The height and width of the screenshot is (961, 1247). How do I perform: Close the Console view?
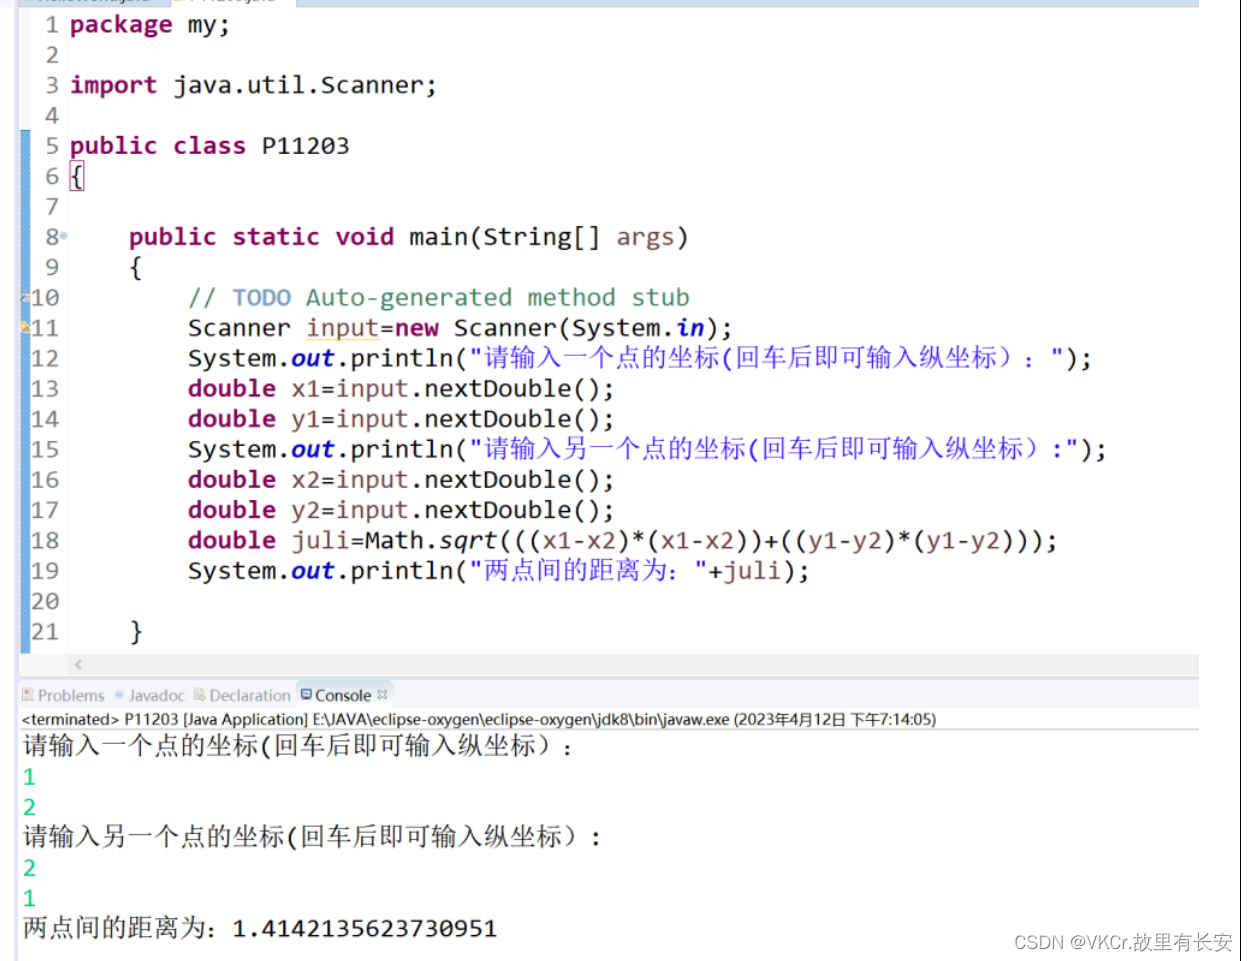point(382,694)
